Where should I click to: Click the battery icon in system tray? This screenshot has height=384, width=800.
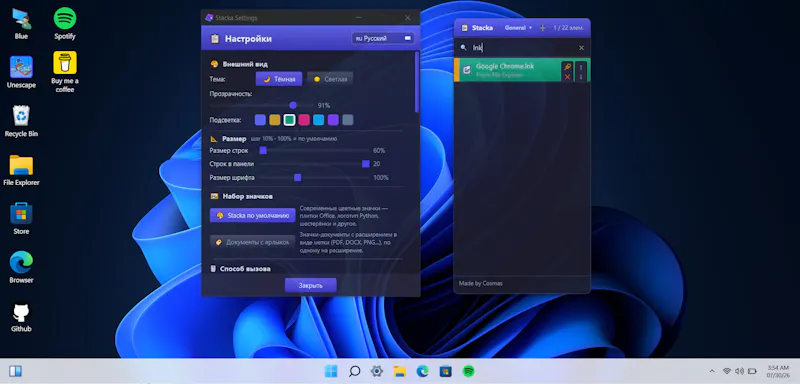(x=752, y=371)
